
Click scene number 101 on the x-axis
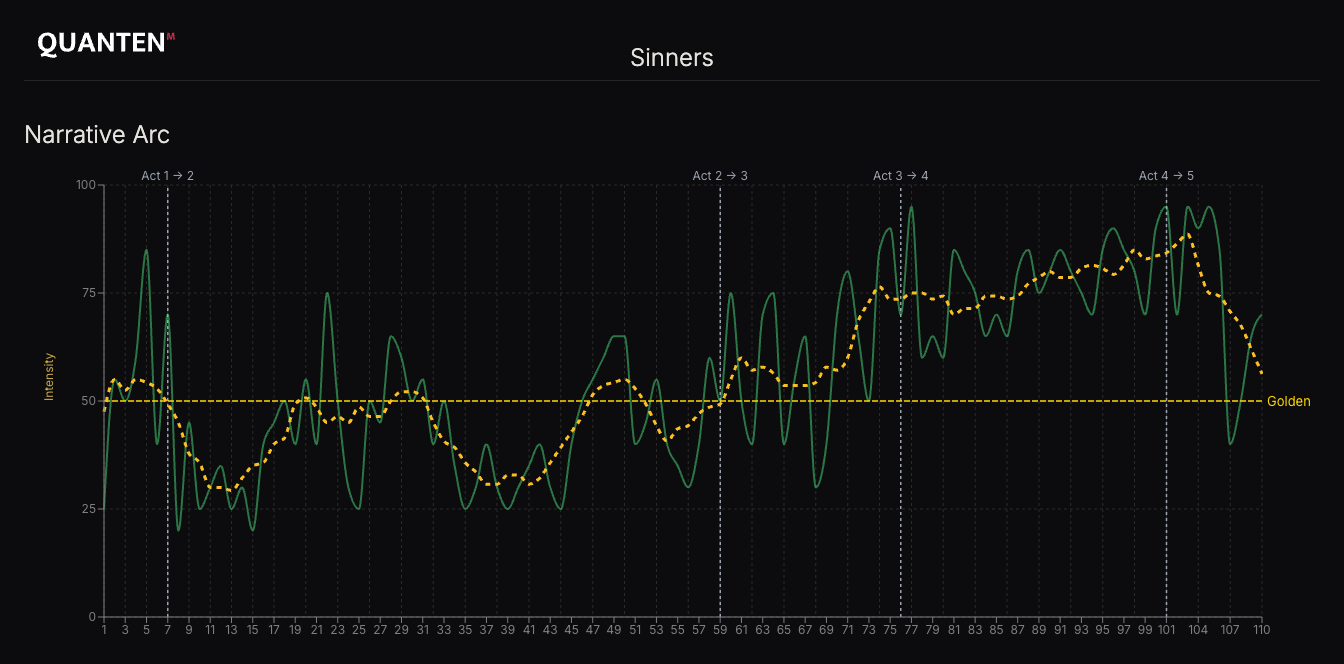coord(1166,631)
